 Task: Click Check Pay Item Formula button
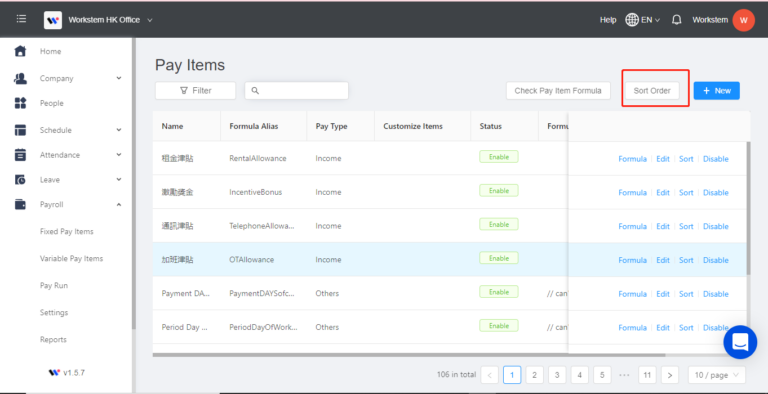(558, 91)
